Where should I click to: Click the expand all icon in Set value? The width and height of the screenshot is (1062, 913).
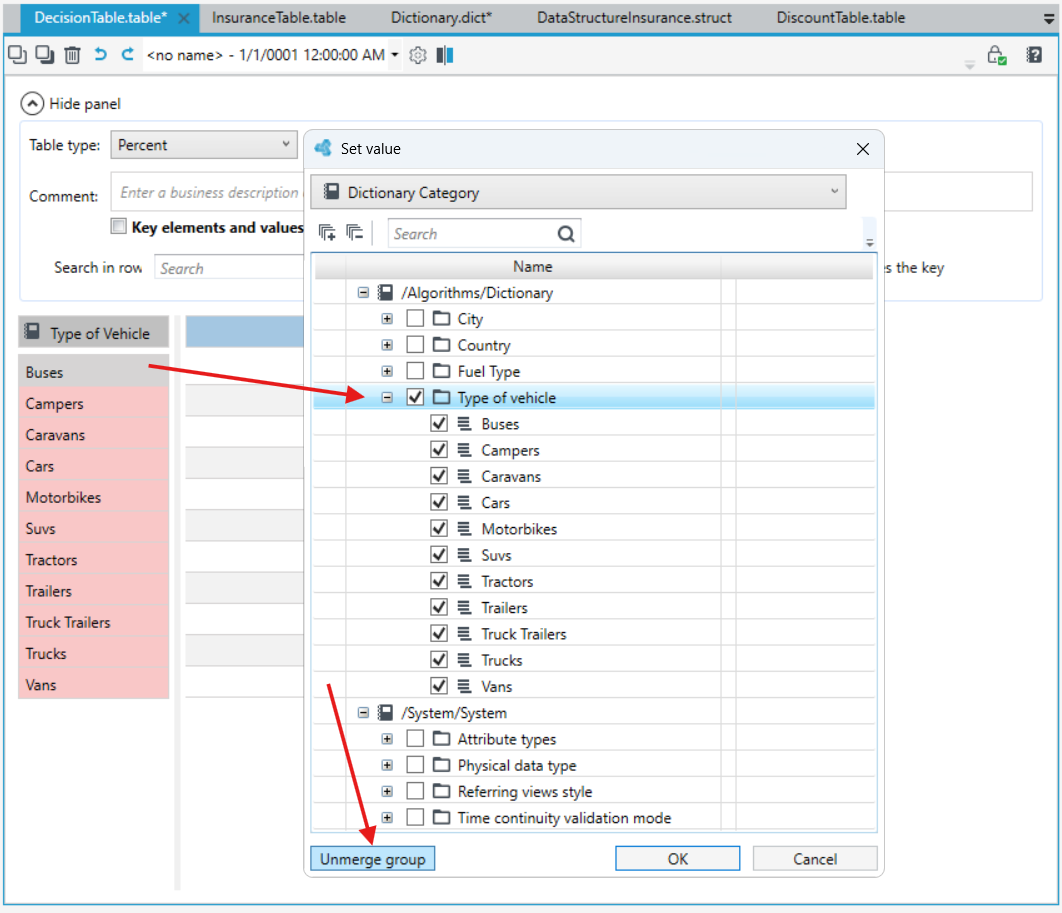pyautogui.click(x=327, y=233)
